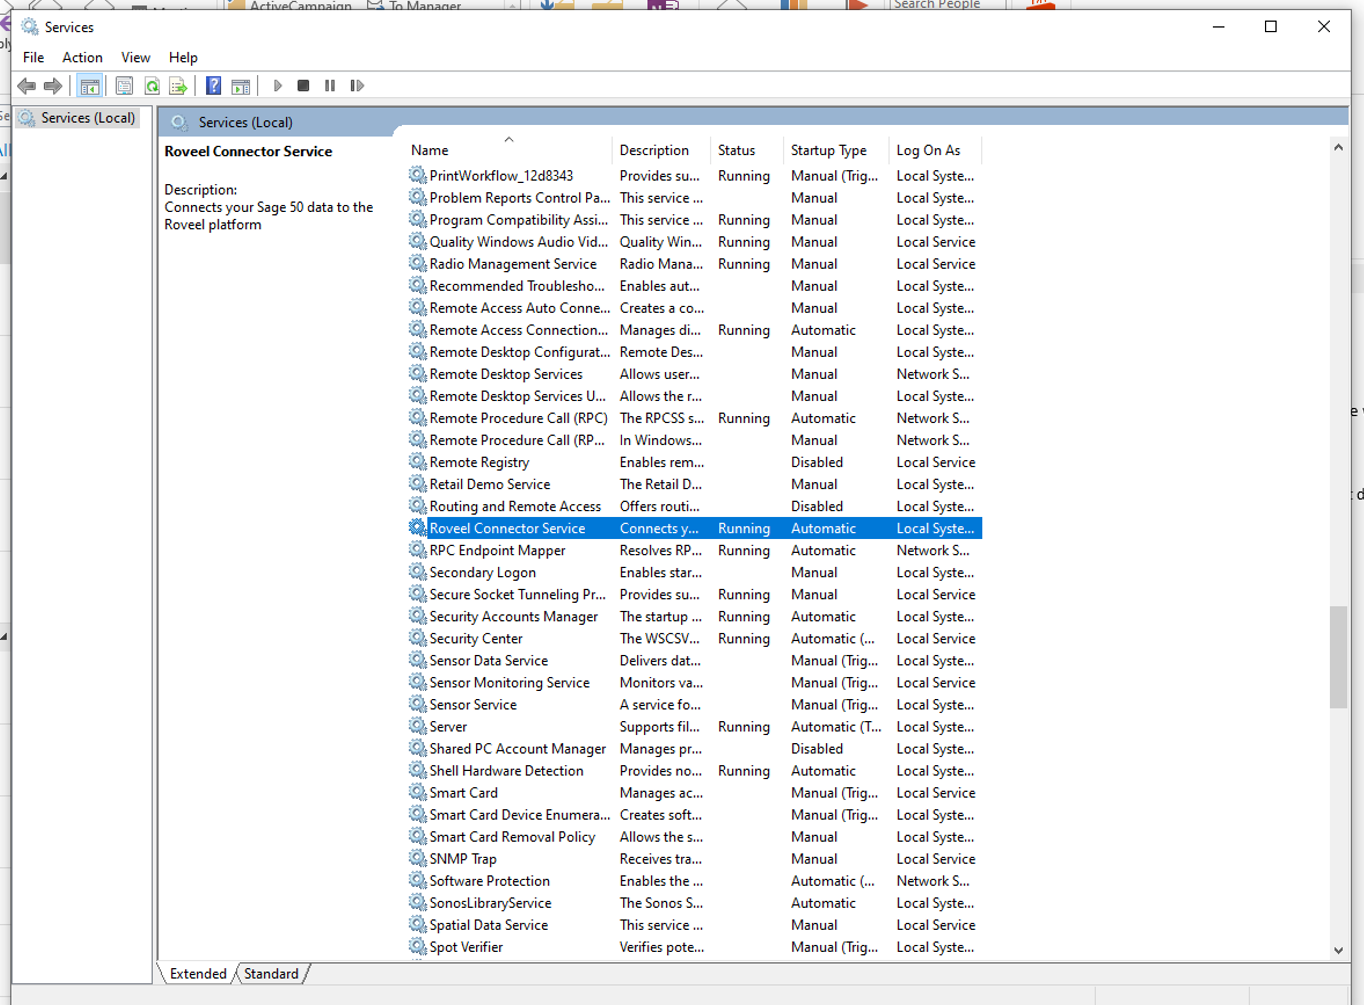Open the View menu
The image size is (1364, 1005).
click(x=135, y=57)
